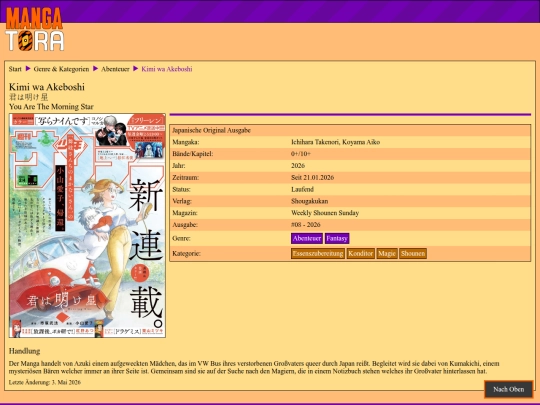Click the Bände/Kapitel value 0+/10+
540x405 pixels.
pos(301,154)
